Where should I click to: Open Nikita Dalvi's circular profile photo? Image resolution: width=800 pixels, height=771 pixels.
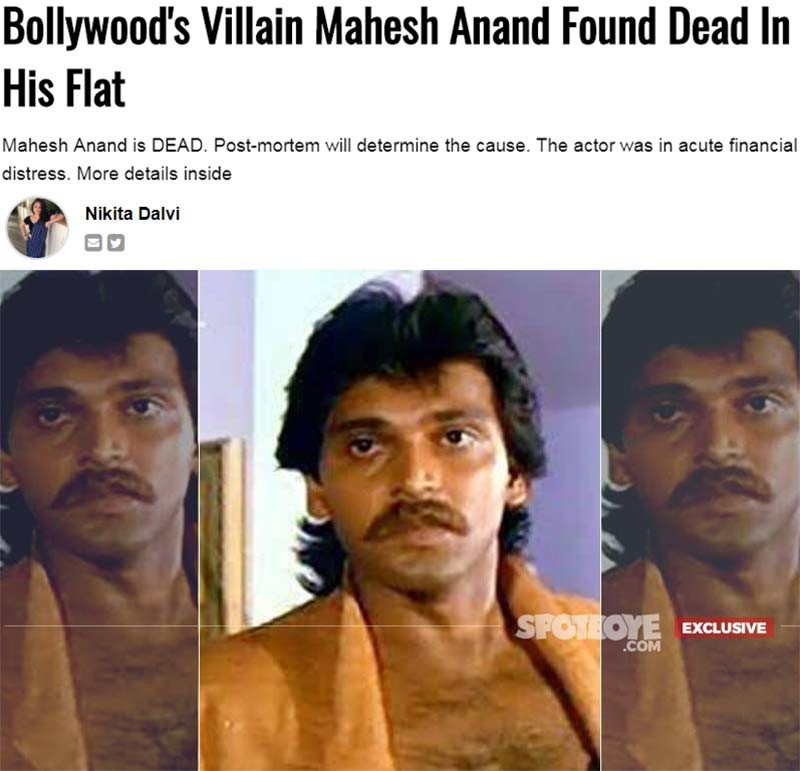tap(37, 228)
